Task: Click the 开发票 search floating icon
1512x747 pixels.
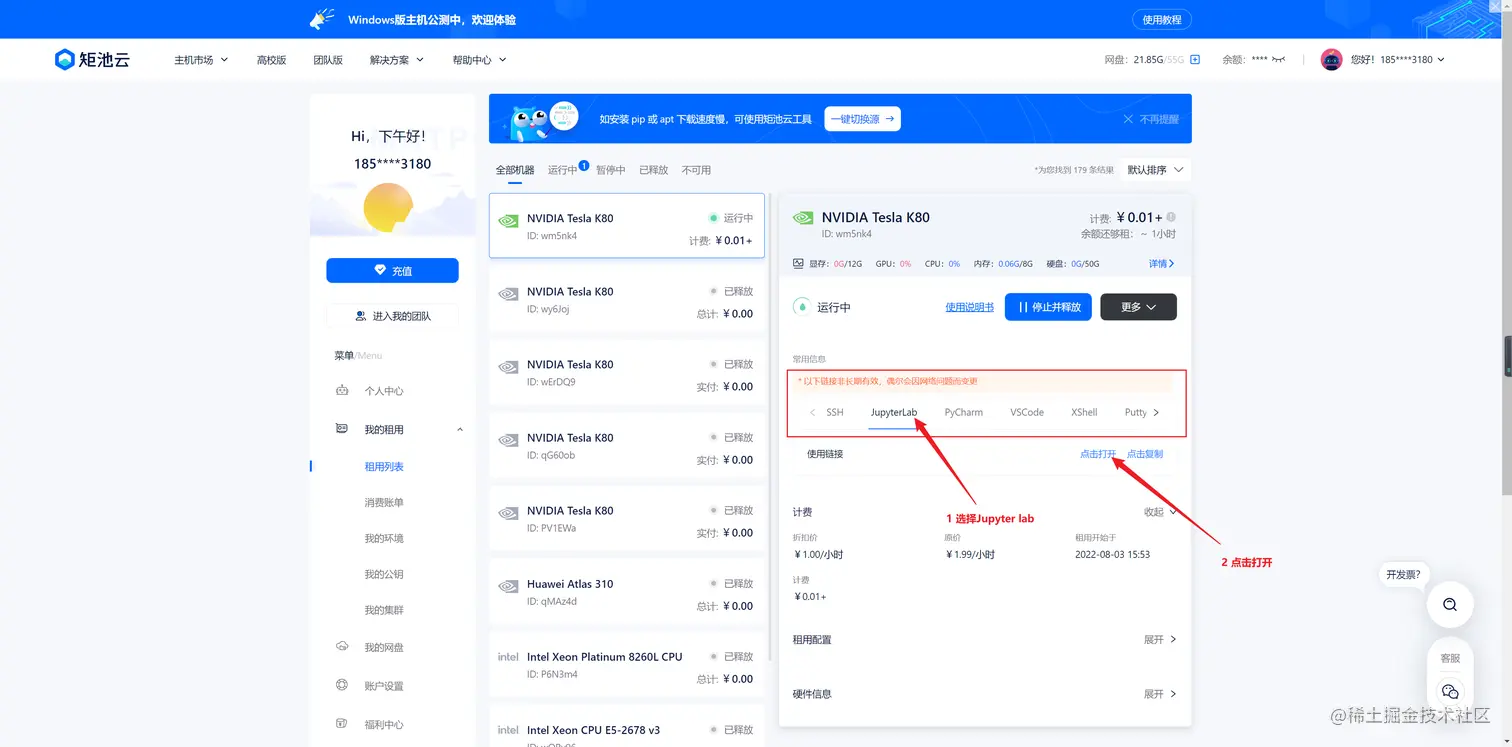Action: 1449,605
